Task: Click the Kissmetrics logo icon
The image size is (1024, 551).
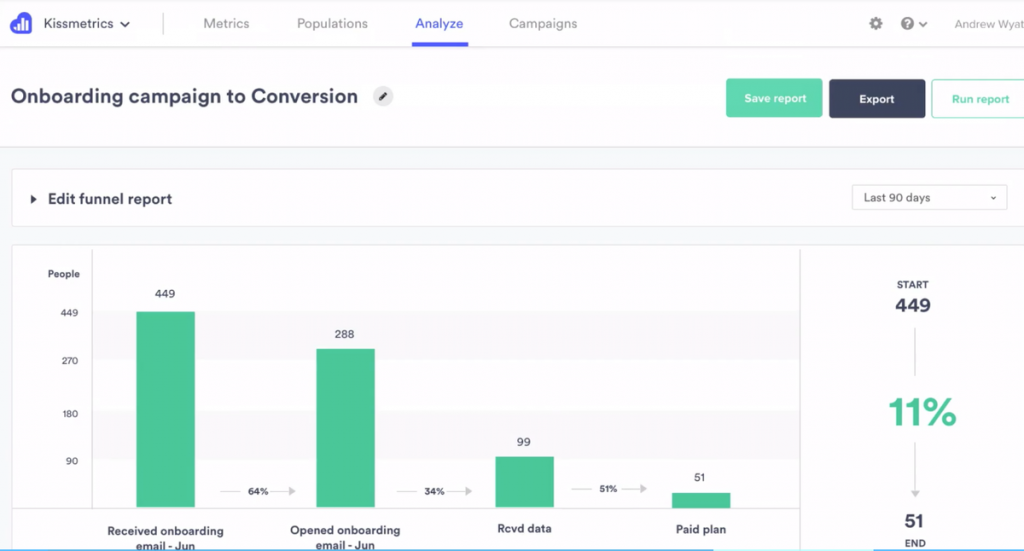Action: (21, 23)
